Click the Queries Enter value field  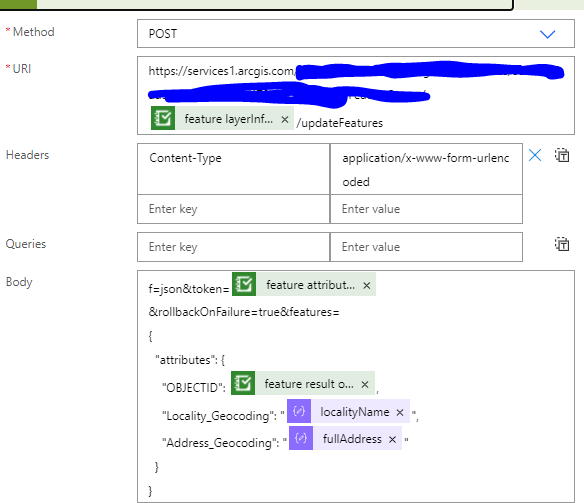click(426, 247)
